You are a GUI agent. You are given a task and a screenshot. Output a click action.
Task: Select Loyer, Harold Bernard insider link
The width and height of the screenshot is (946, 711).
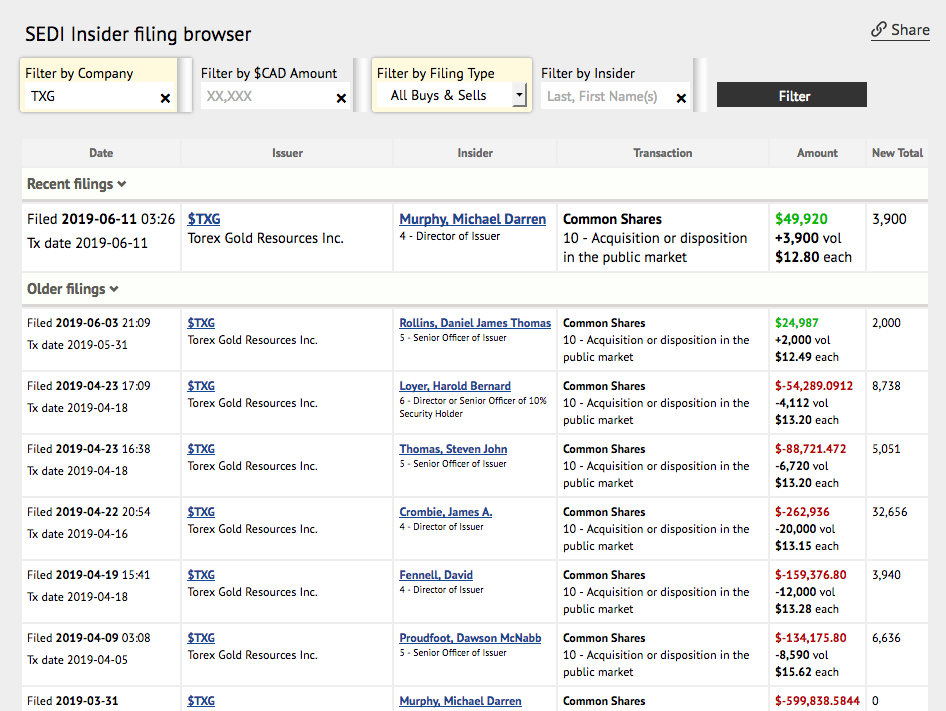pos(455,386)
